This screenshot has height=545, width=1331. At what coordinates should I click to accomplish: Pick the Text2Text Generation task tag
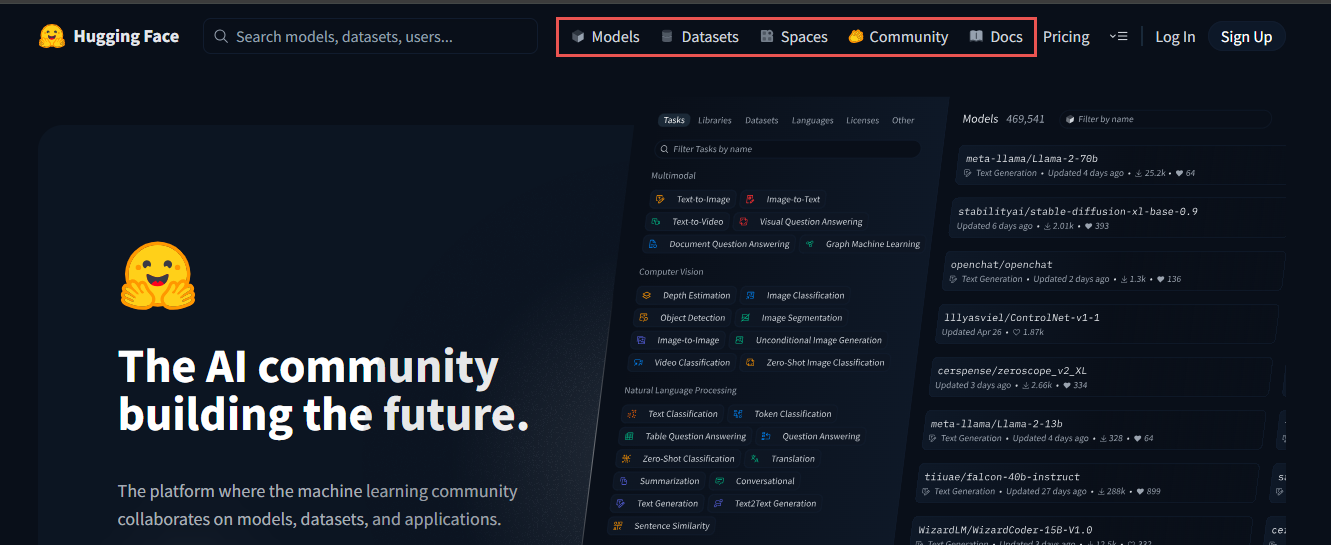click(x=765, y=503)
